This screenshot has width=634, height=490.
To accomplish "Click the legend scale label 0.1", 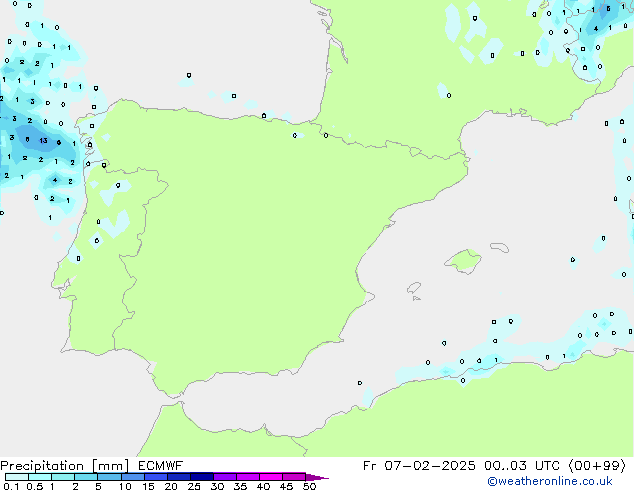I will coord(11,486).
